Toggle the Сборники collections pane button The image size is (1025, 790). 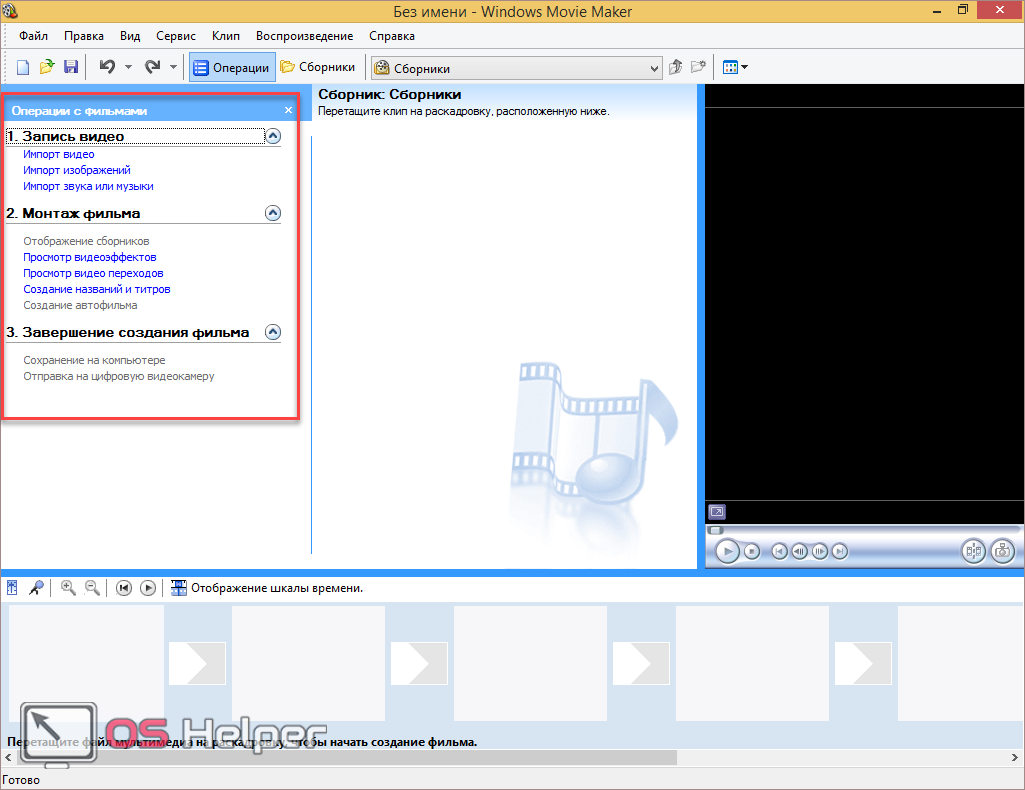318,68
